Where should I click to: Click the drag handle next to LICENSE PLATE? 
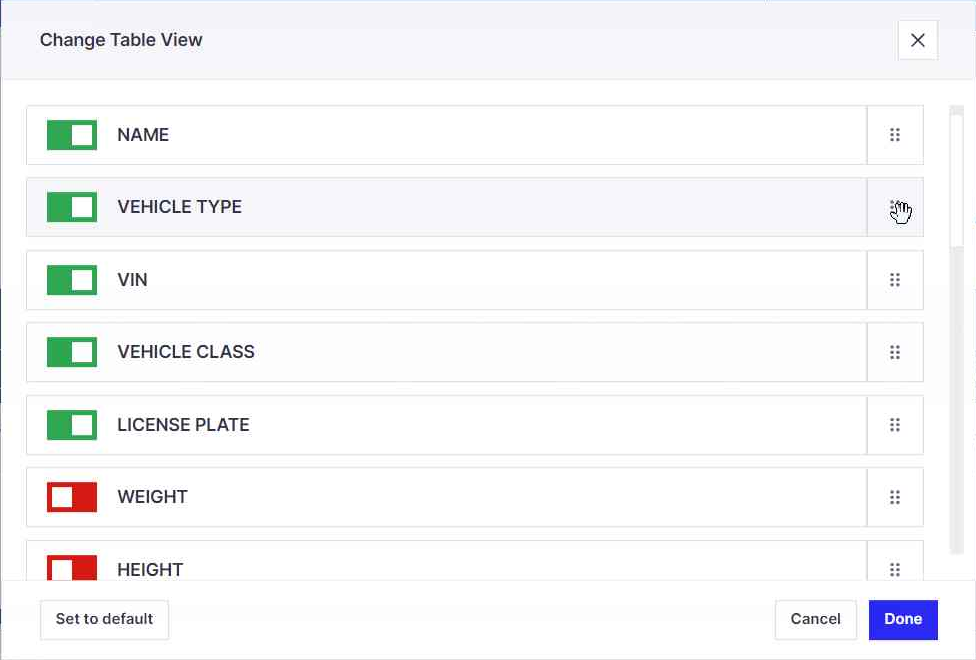(895, 424)
